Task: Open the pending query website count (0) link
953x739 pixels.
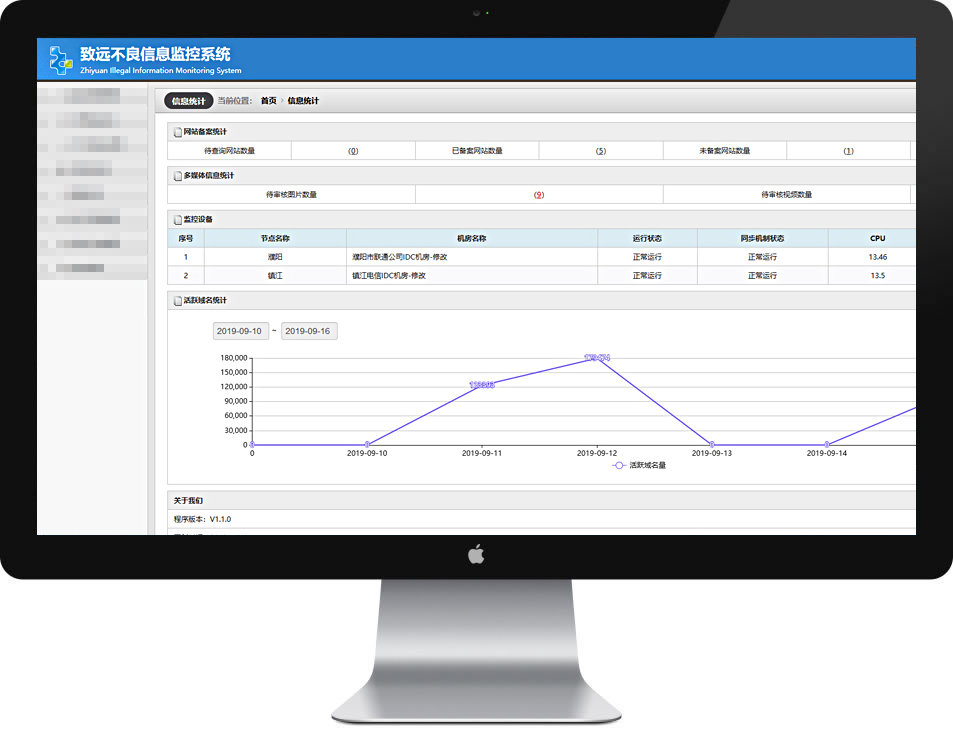Action: (x=353, y=151)
